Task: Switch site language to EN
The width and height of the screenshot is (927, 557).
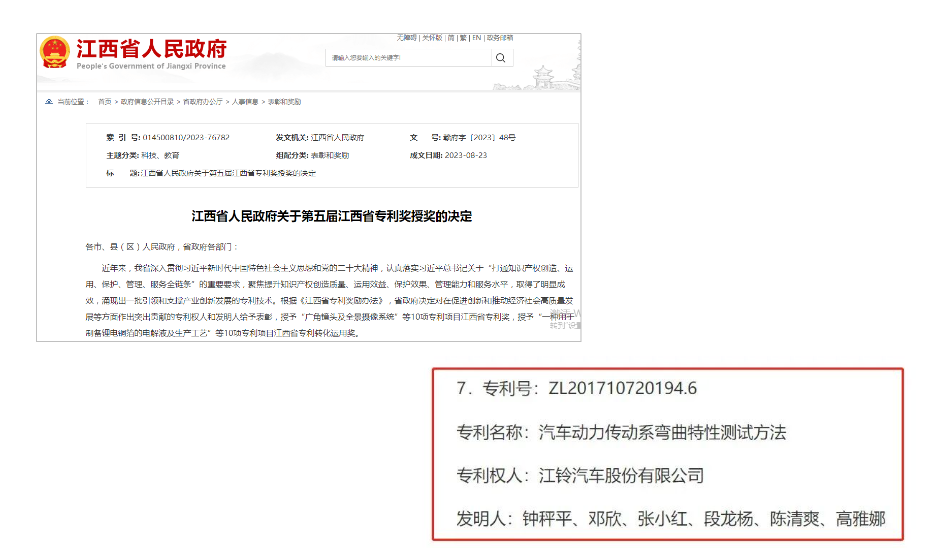Action: click(x=477, y=38)
